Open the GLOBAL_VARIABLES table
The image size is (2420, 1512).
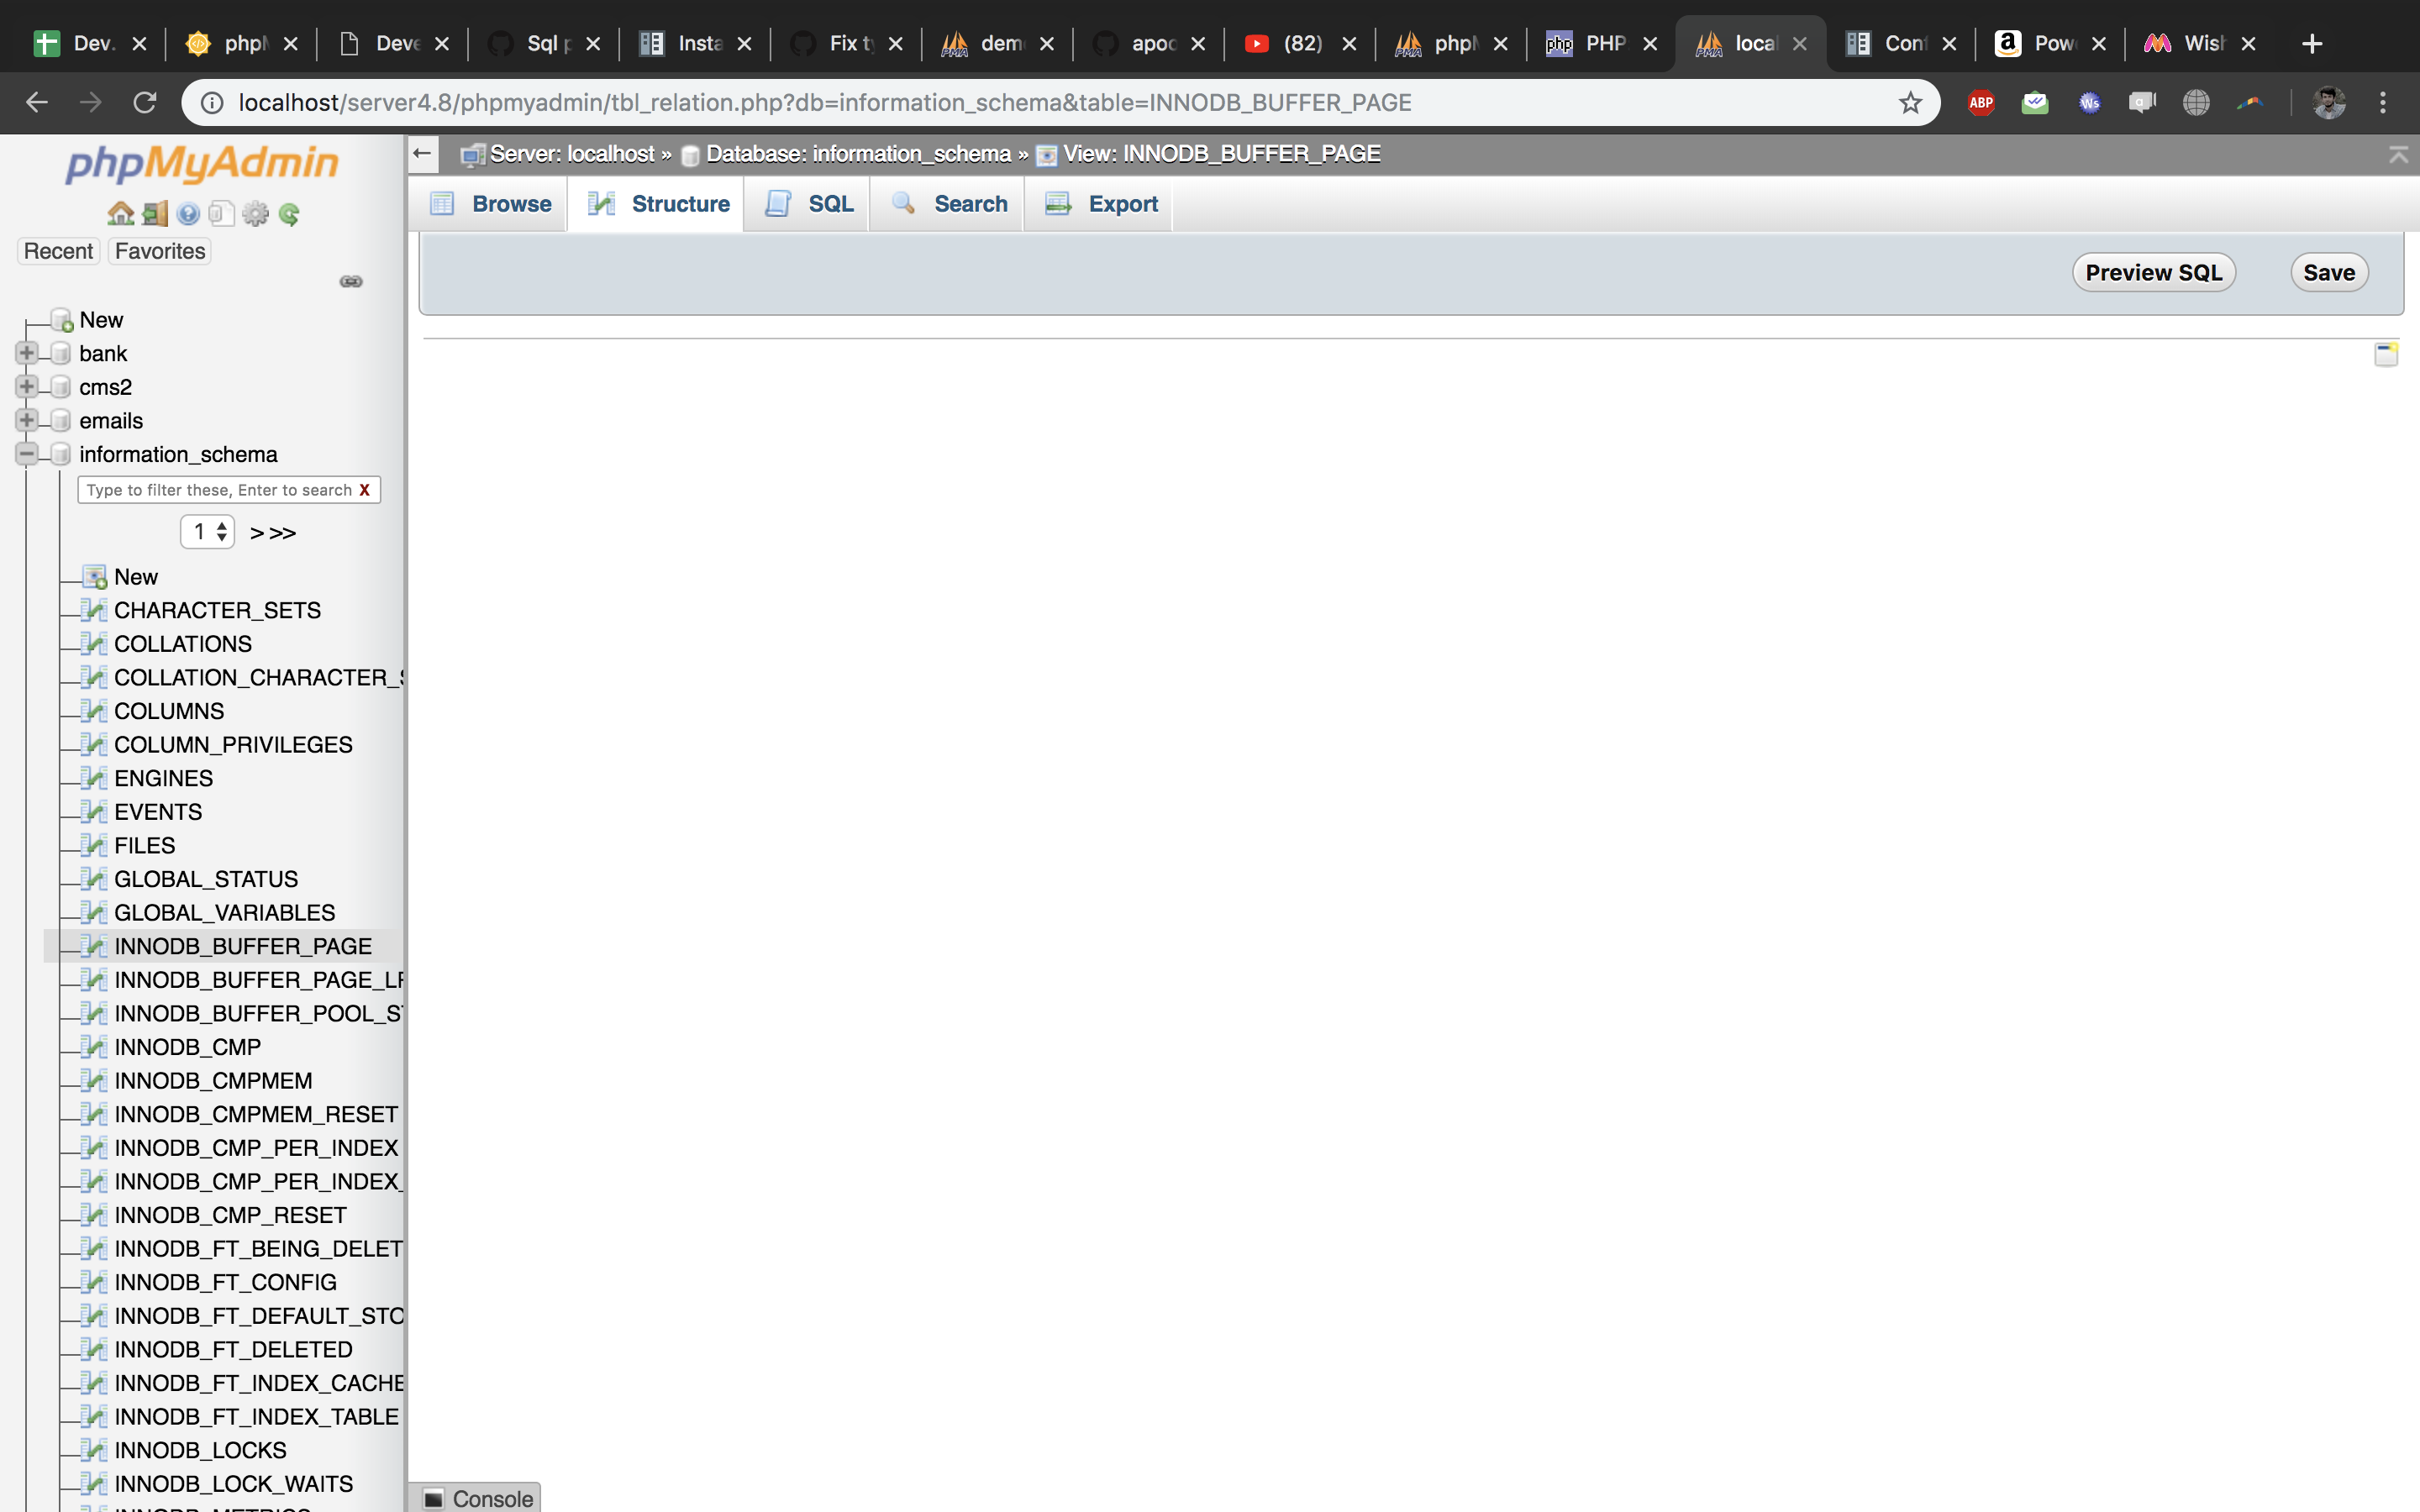pyautogui.click(x=224, y=912)
